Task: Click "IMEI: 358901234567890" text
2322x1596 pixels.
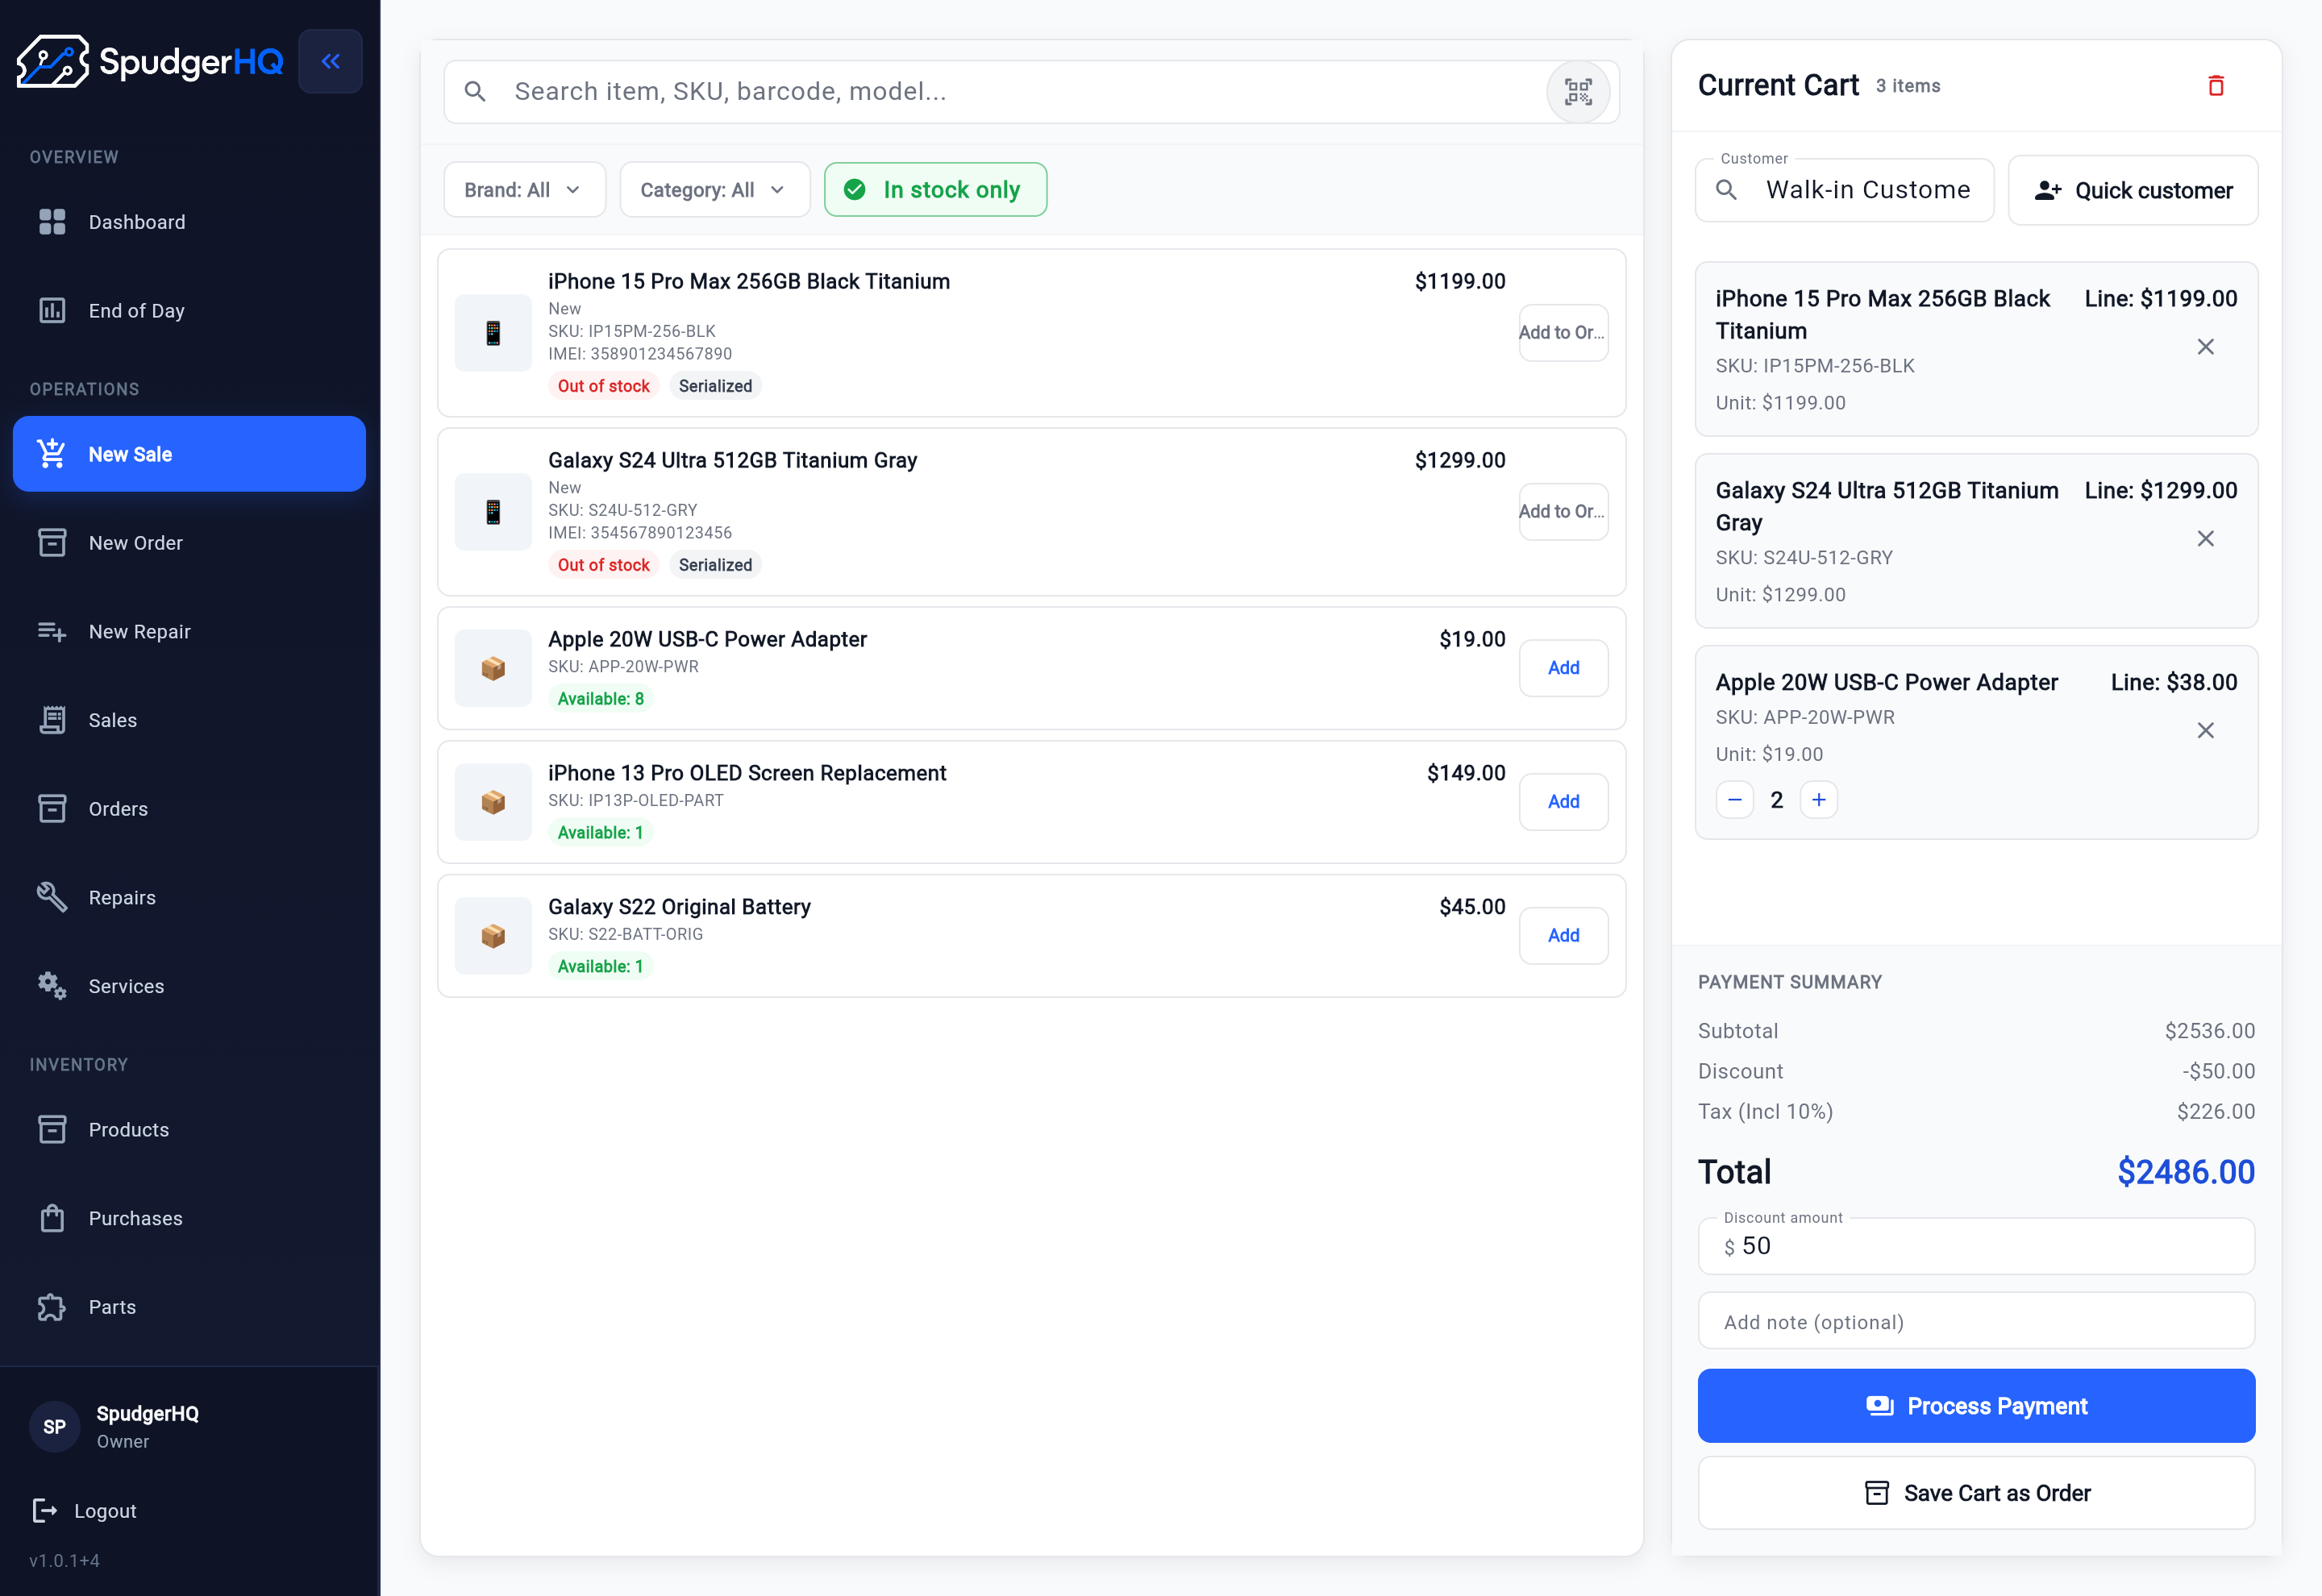Action: tap(639, 354)
